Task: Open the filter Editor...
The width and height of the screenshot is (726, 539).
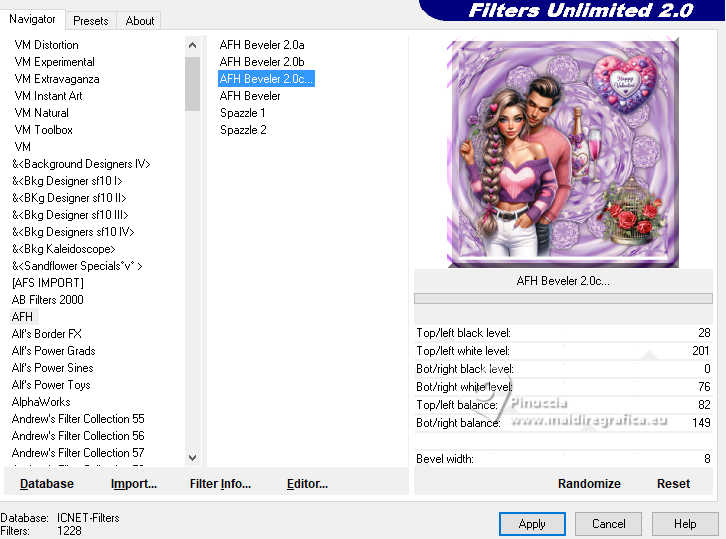Action: (x=307, y=484)
